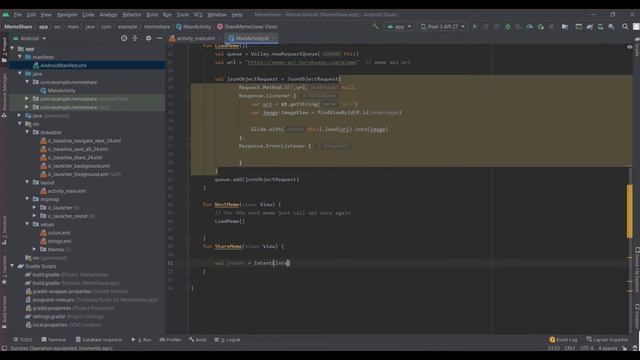Open the Profiler tool window
Viewport: 640px width, 360px height.
pos(170,340)
